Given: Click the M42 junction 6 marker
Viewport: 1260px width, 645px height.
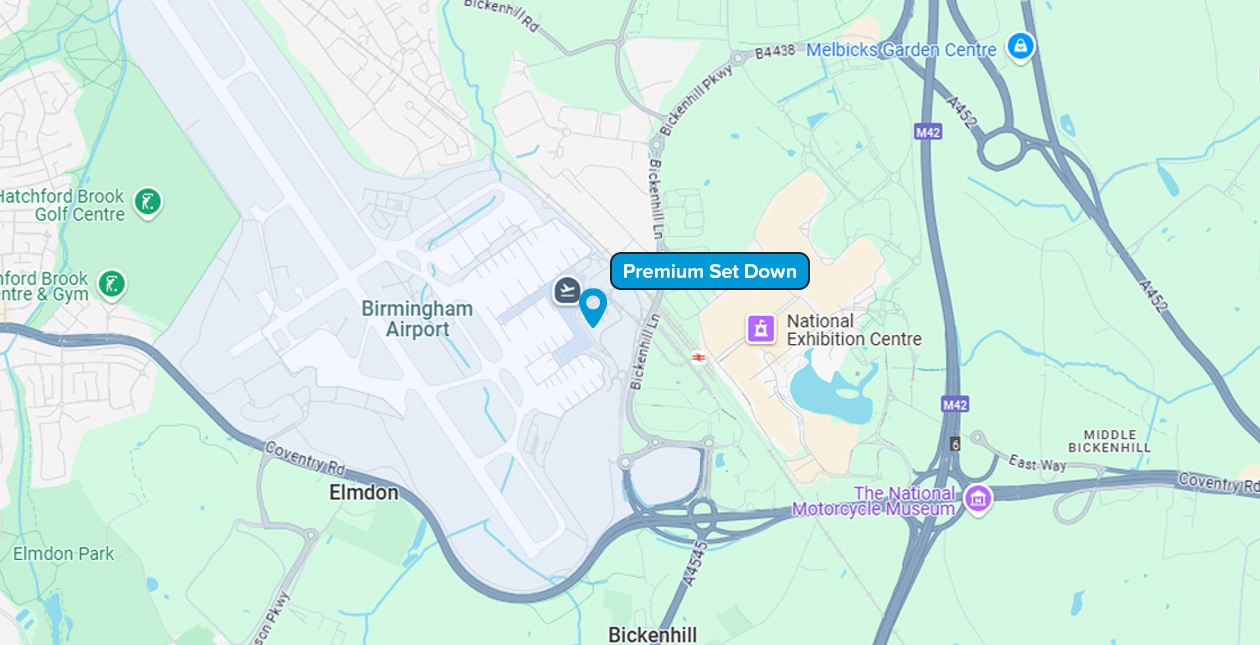Looking at the screenshot, I should 955,443.
